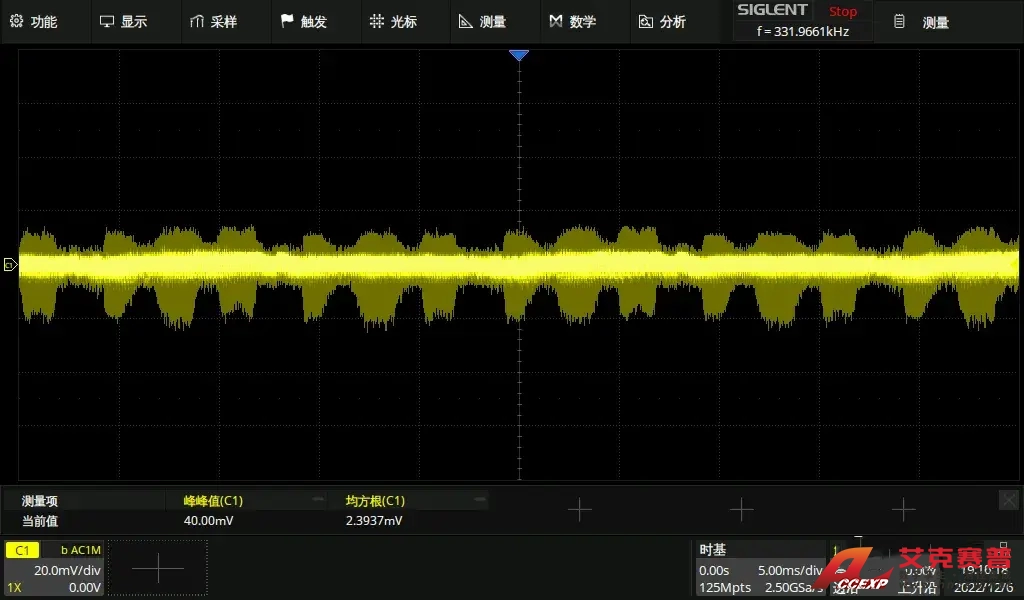Viewport: 1024px width, 600px height.
Task: Open the 分析 analysis menu
Action: pyautogui.click(x=662, y=21)
